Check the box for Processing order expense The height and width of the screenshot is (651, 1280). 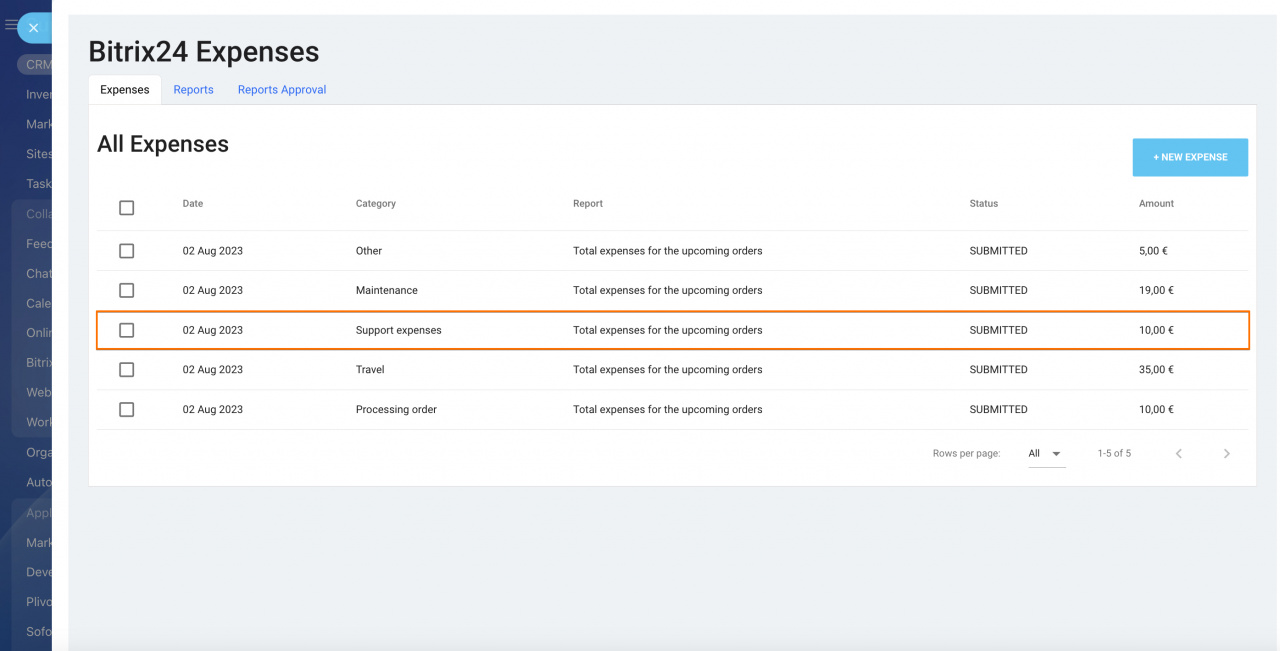click(x=126, y=409)
